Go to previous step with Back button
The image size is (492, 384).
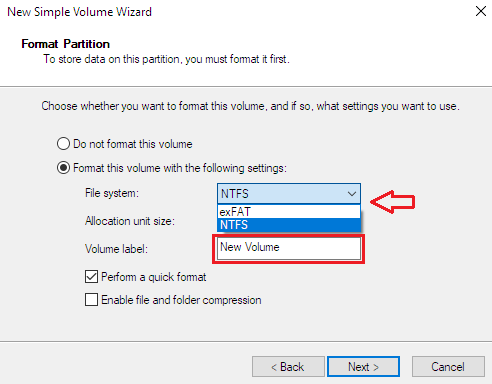288,367
